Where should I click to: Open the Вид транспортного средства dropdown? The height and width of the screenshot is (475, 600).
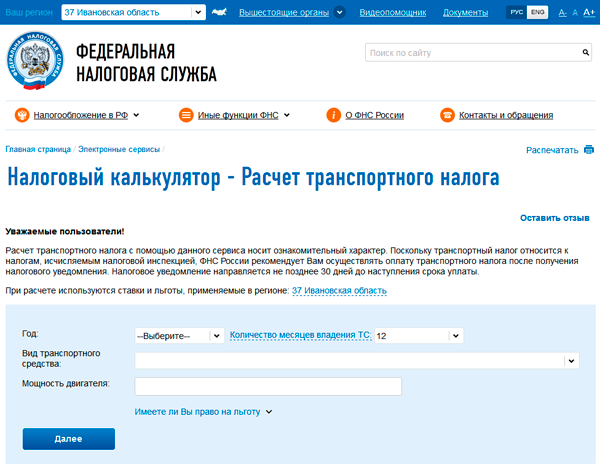(x=357, y=361)
